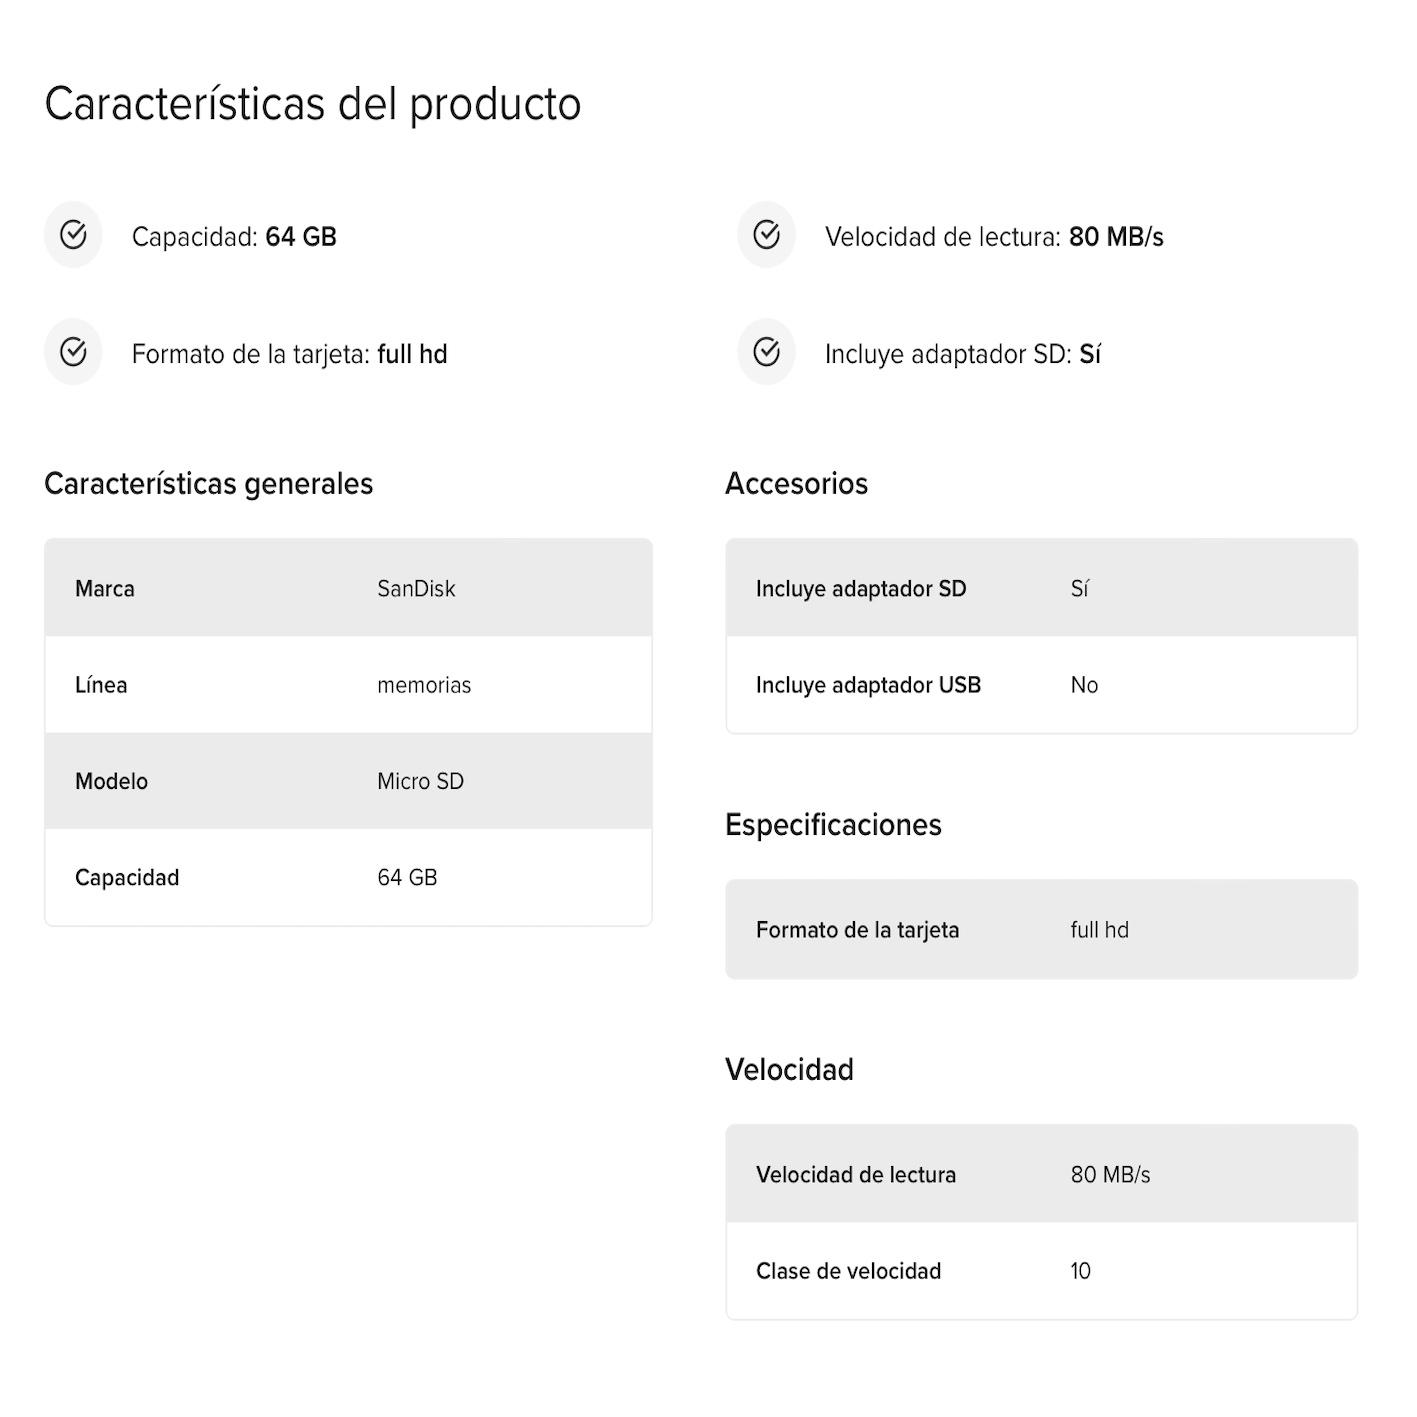The image size is (1417, 1417).
Task: Click the Especificaciones section title
Action: tap(833, 825)
